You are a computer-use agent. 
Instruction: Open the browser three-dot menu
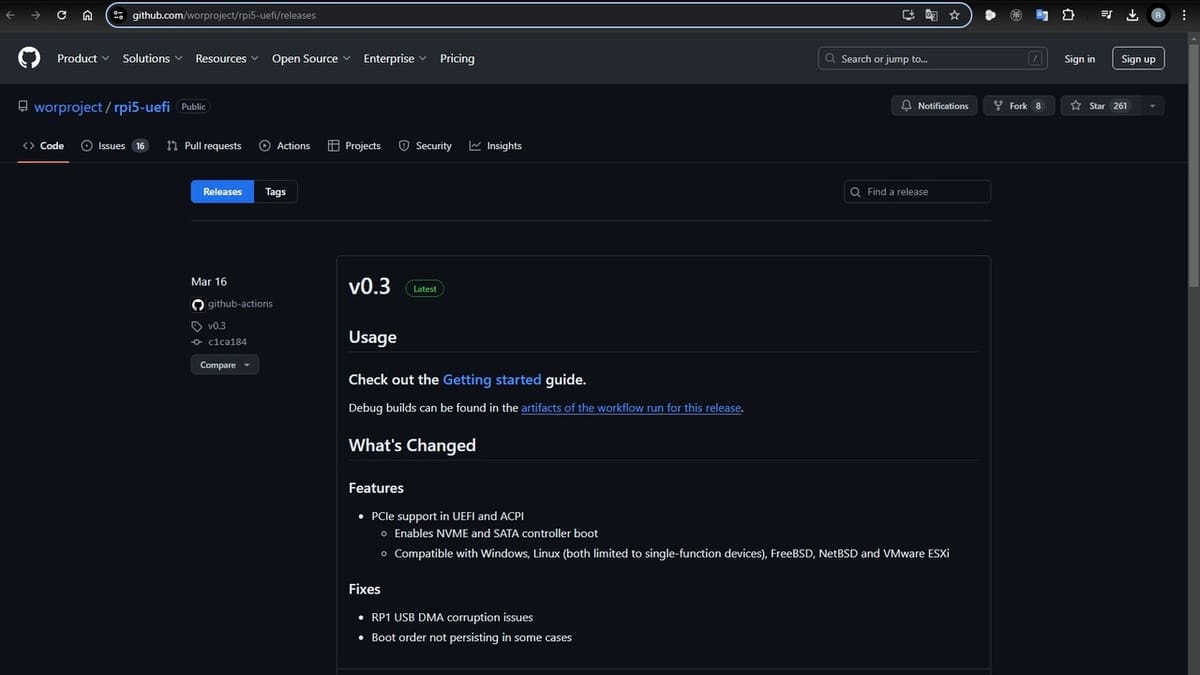click(x=1185, y=15)
